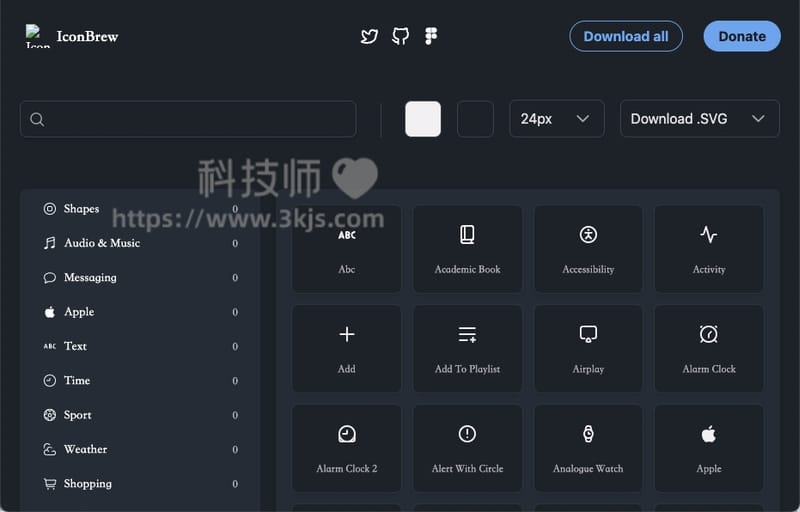Choose the Analogue Watch icon card
The height and width of the screenshot is (512, 800).
click(588, 448)
